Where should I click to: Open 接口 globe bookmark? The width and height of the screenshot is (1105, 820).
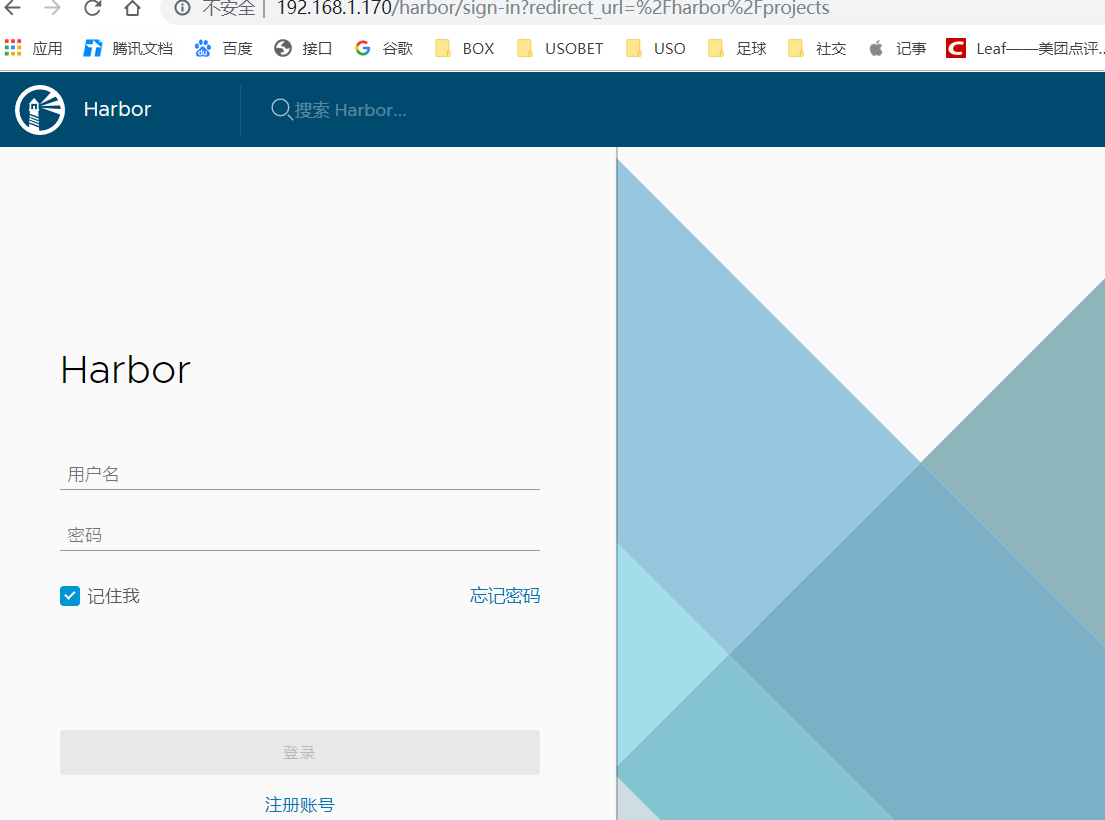tap(303, 48)
